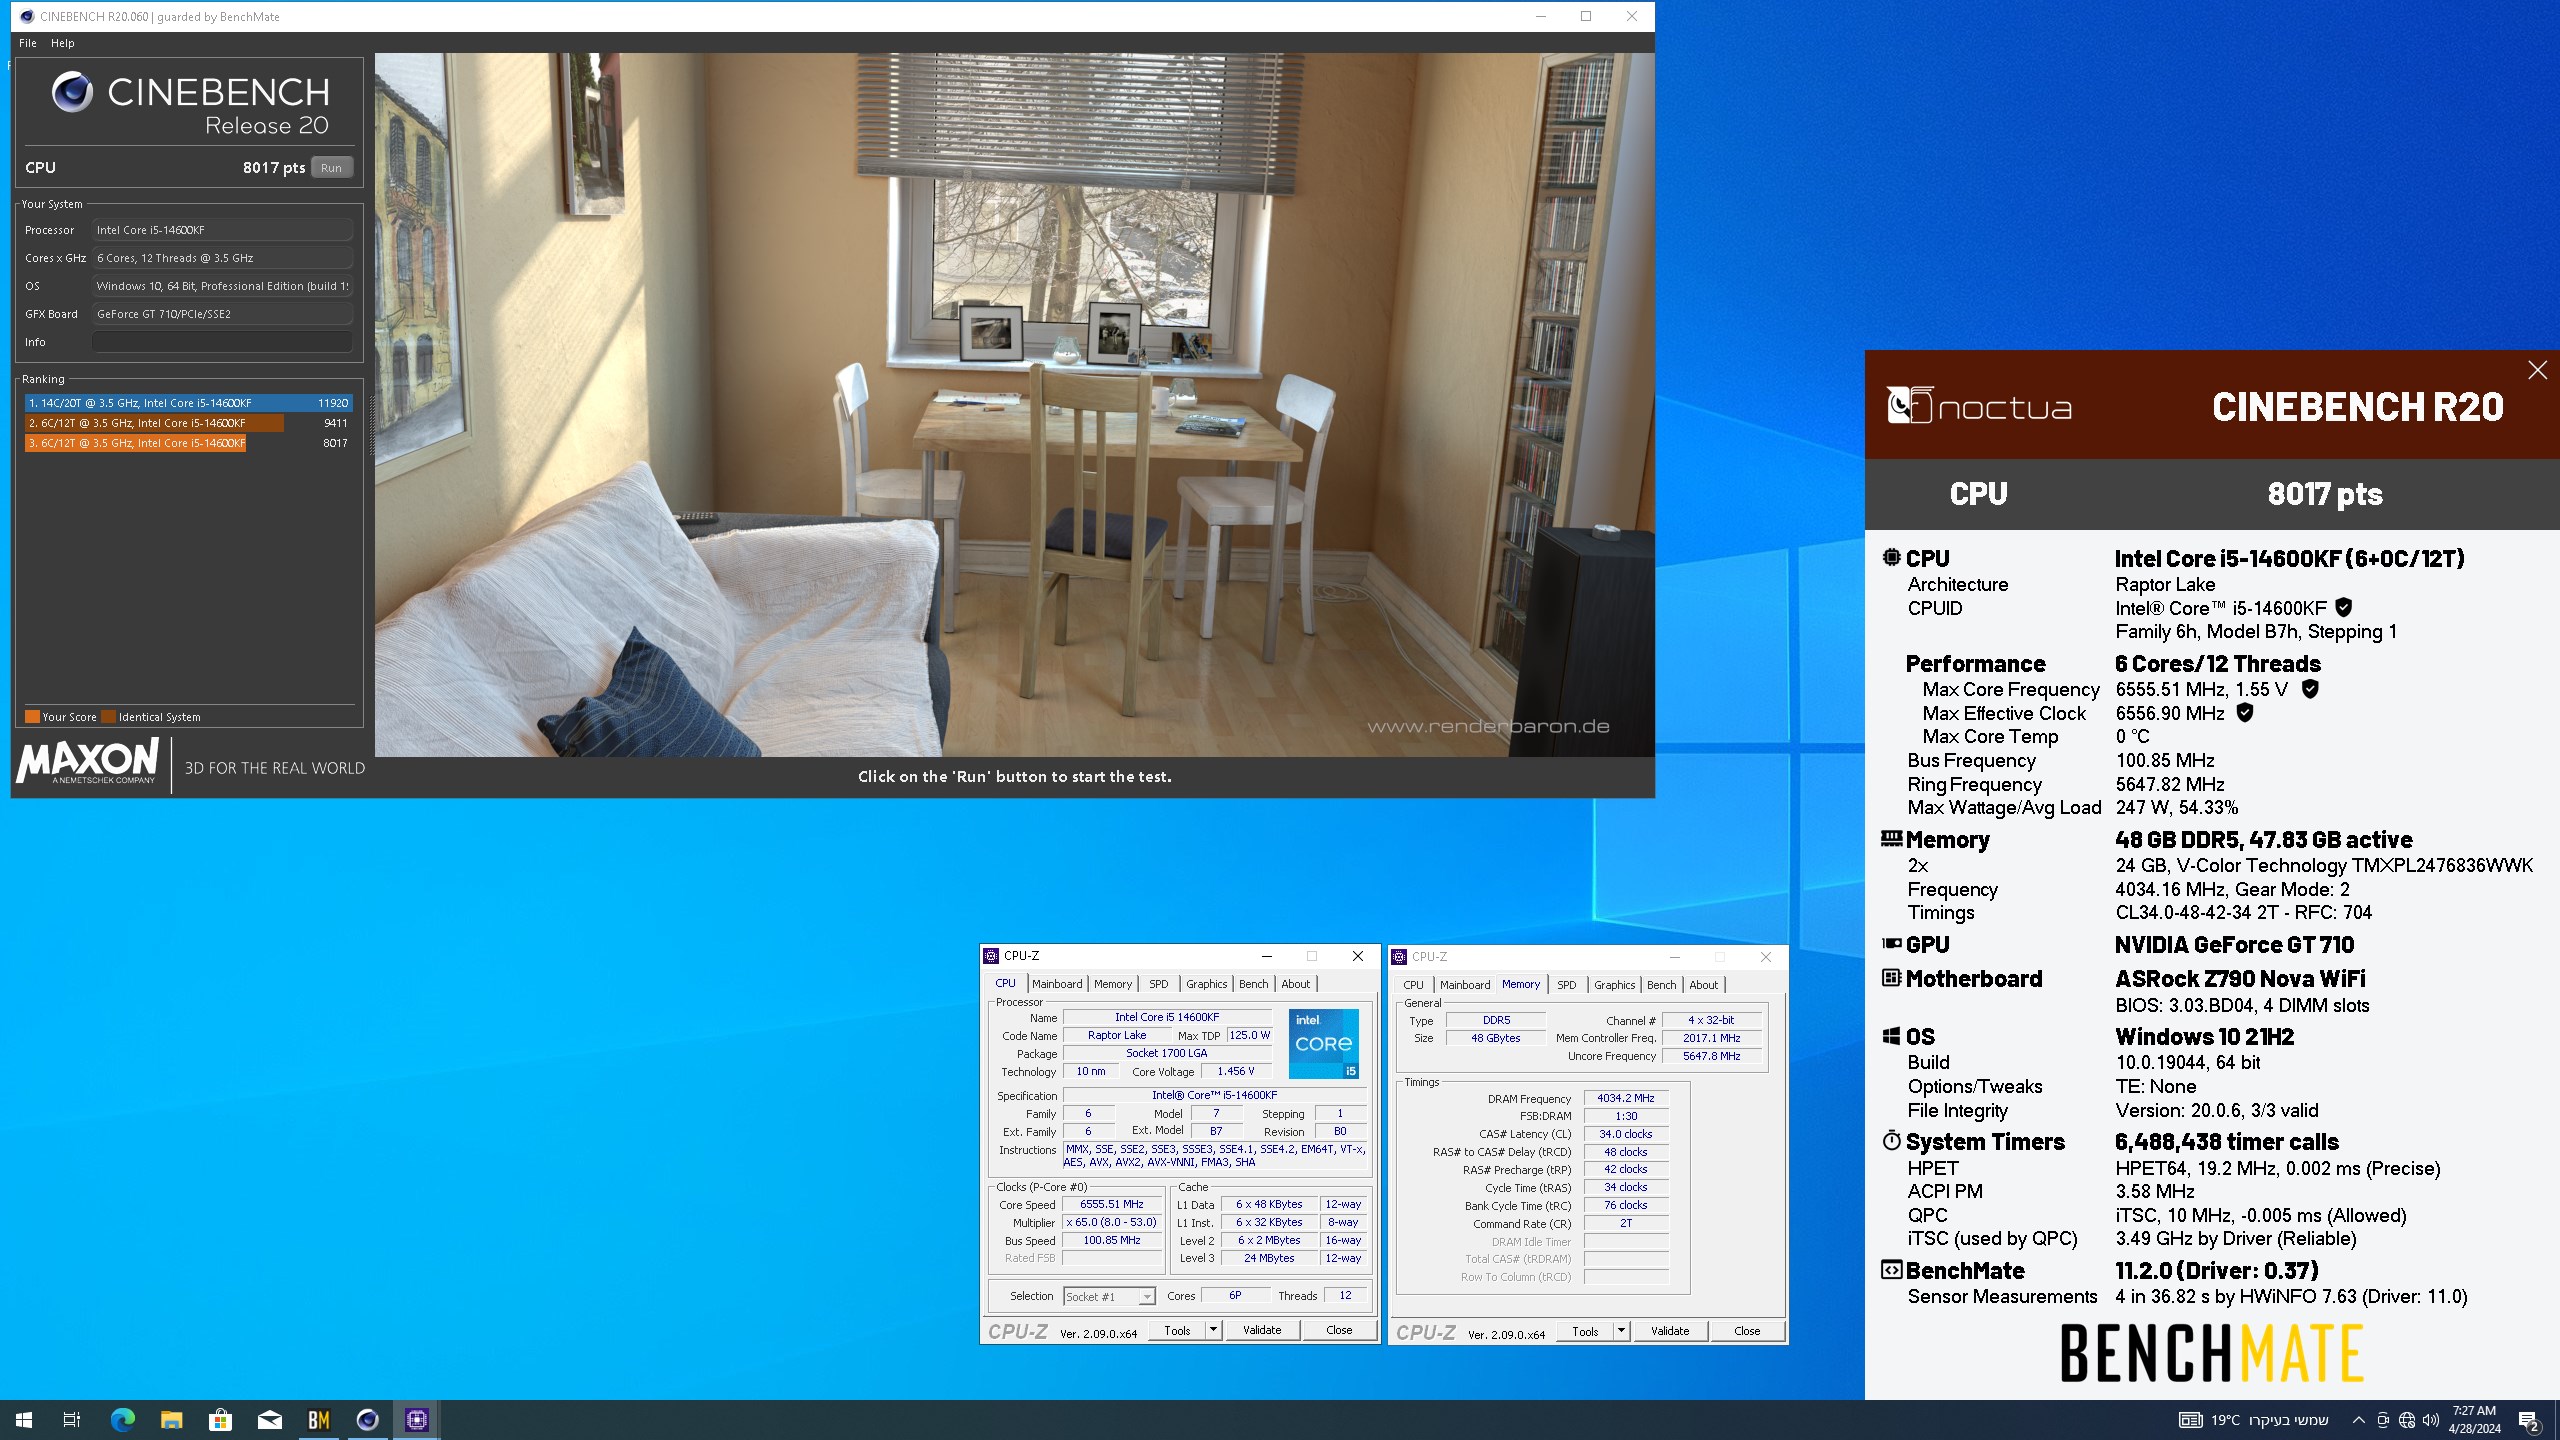Click the Max Core Frequency verified shield
Image resolution: width=2560 pixels, height=1440 pixels.
point(2310,688)
